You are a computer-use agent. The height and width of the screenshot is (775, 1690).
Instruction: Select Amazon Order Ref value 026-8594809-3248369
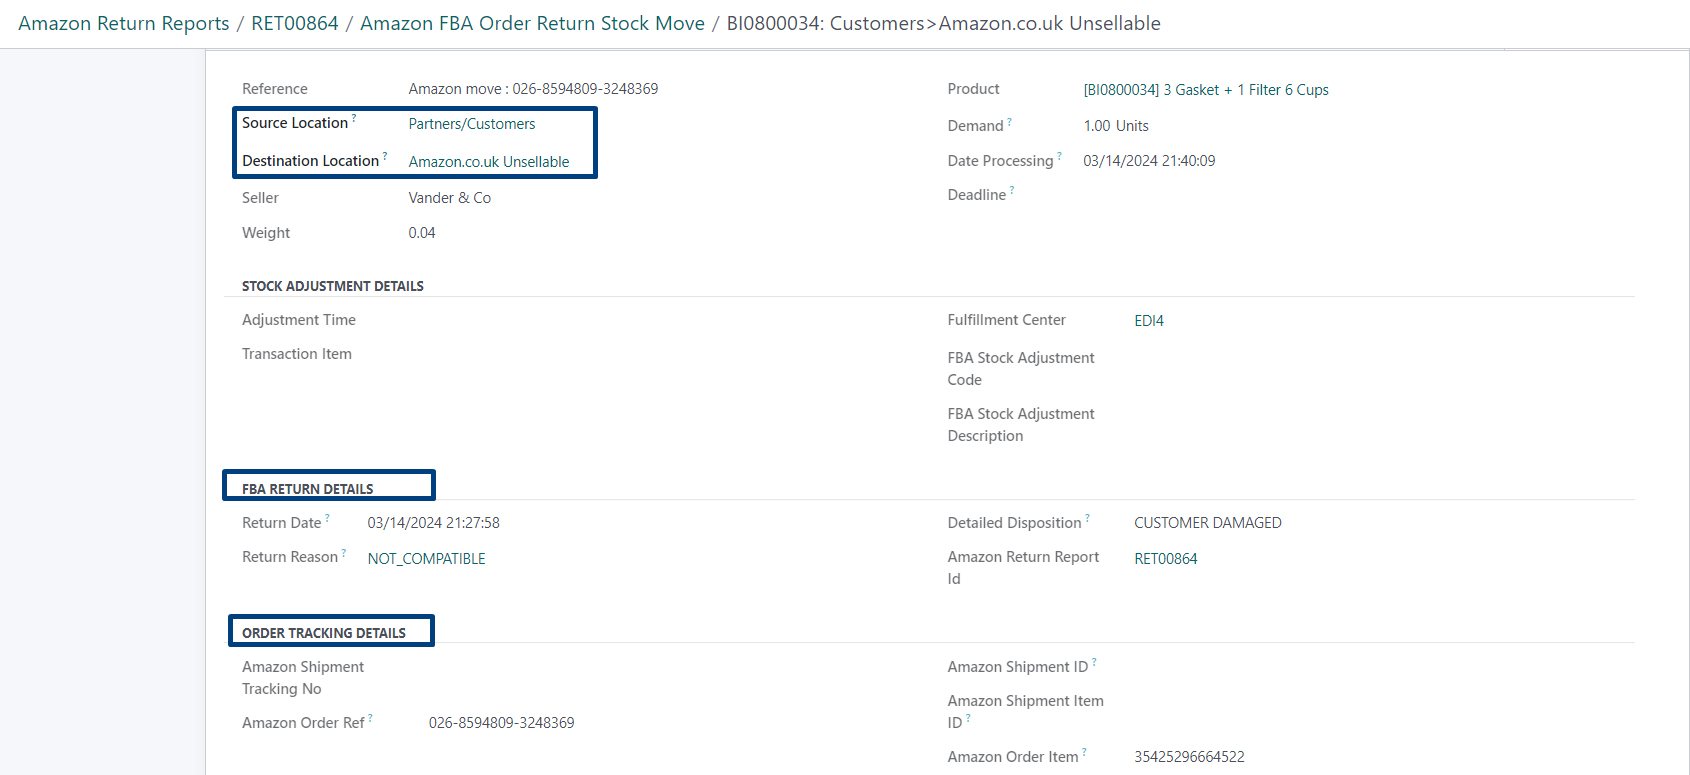click(501, 723)
